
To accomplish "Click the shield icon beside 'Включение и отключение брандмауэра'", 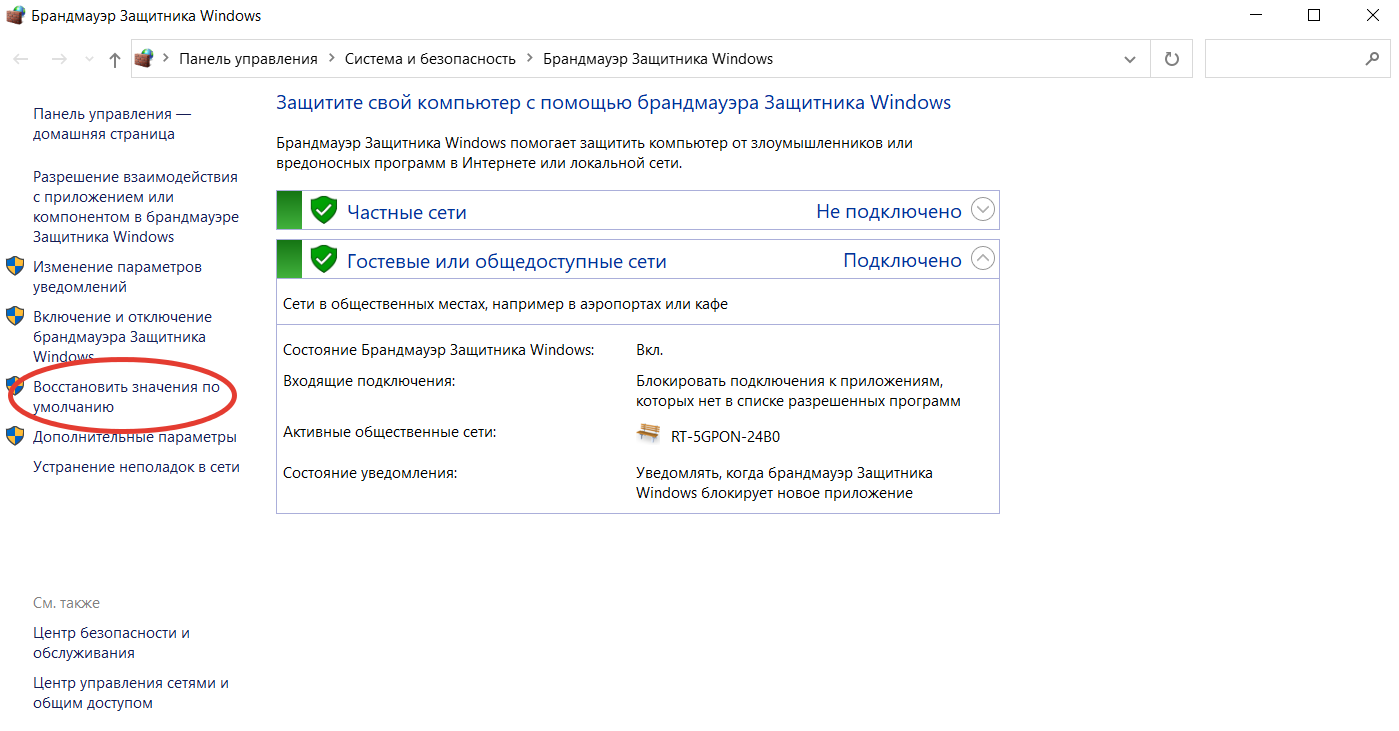I will coord(15,316).
